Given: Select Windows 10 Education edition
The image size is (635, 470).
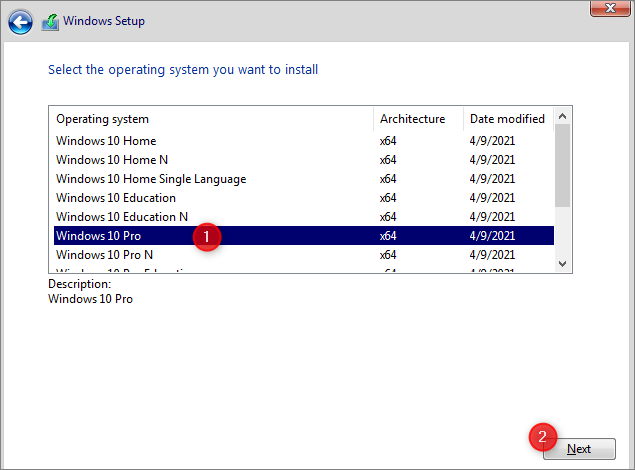Looking at the screenshot, I should point(116,198).
